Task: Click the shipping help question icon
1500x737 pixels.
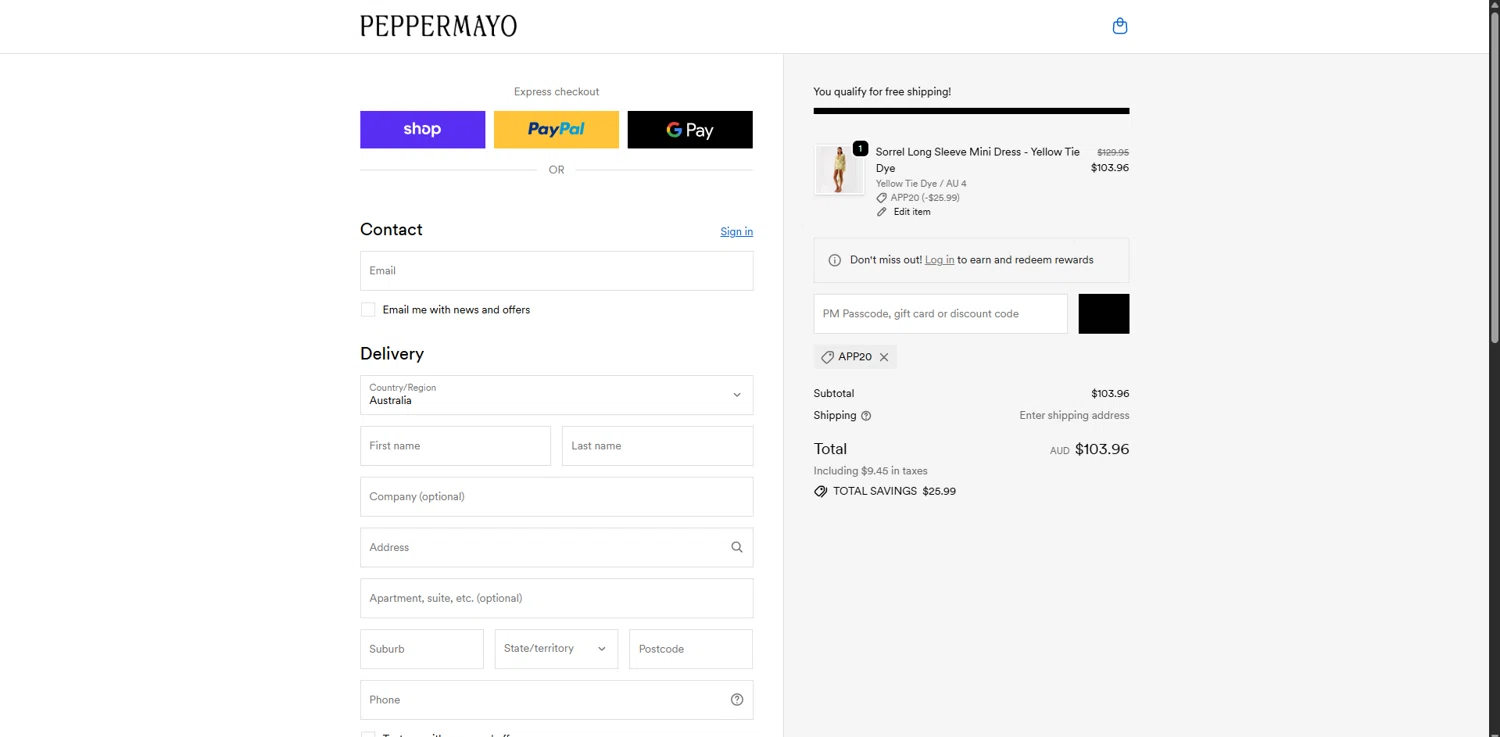Action: (866, 416)
